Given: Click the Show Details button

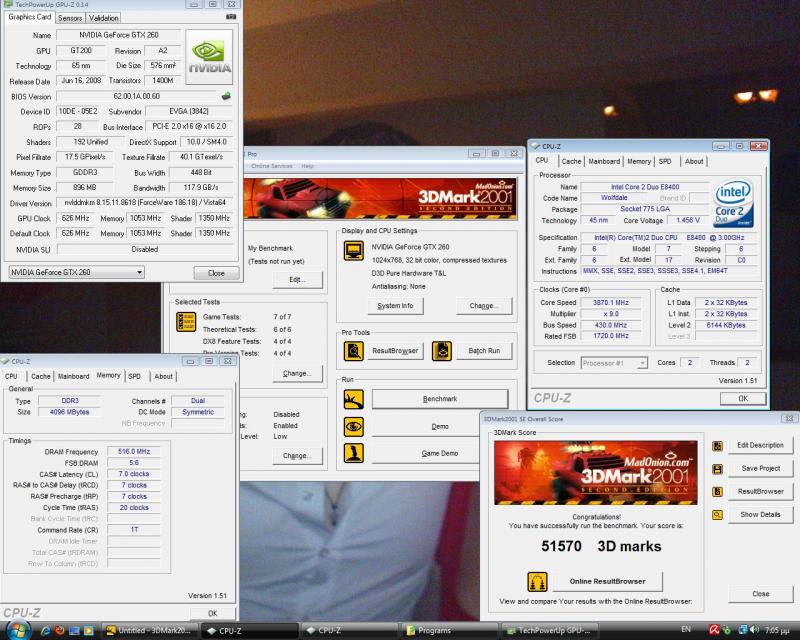Looking at the screenshot, I should point(760,515).
